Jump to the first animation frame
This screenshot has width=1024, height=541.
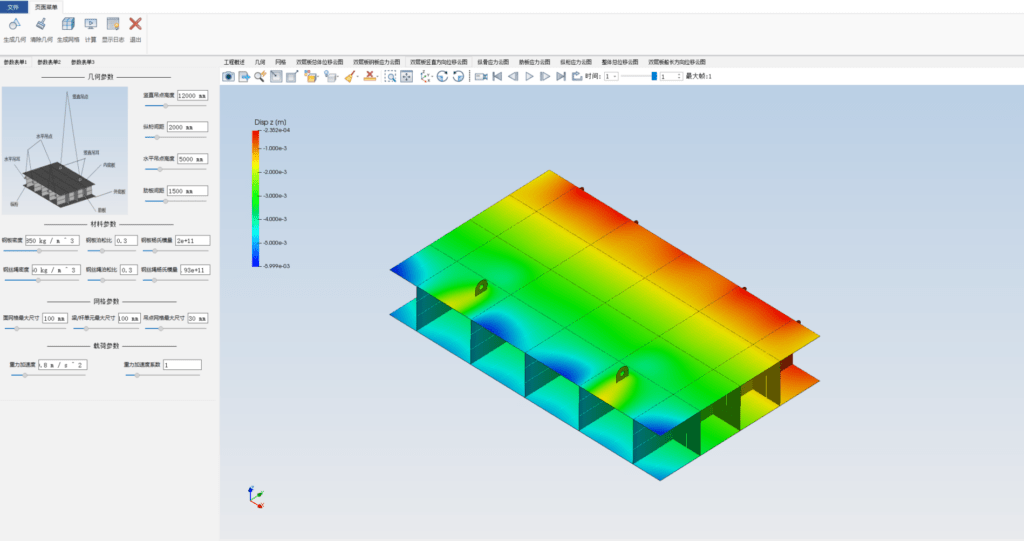click(496, 76)
